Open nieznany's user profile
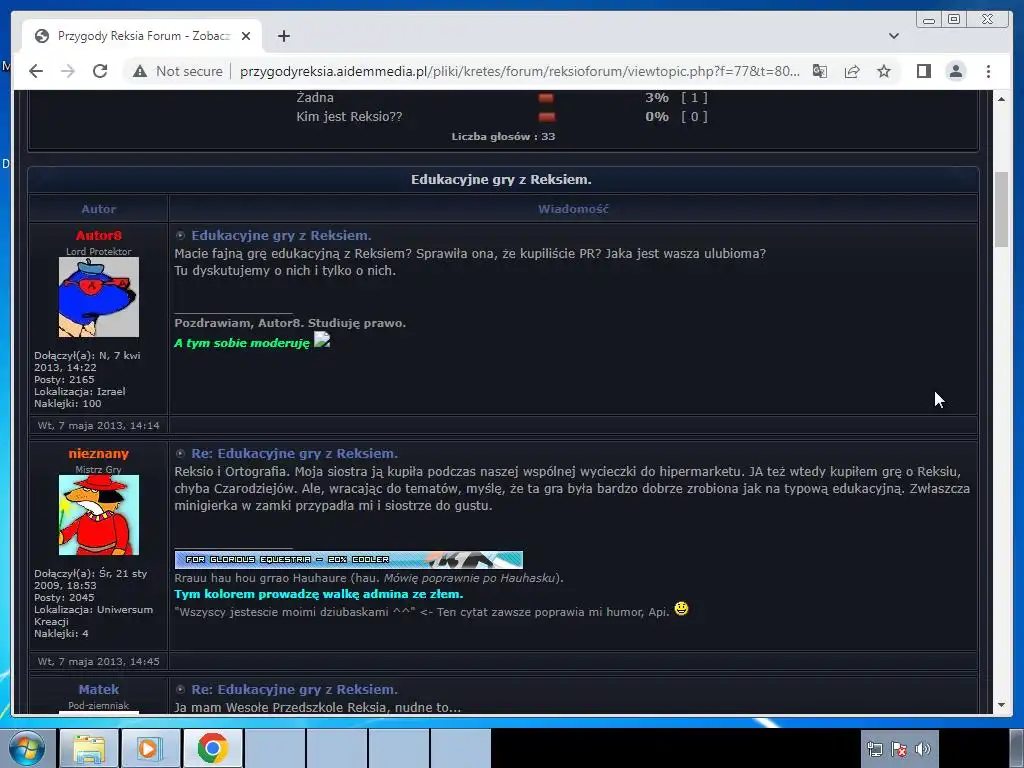This screenshot has width=1024, height=768. (99, 453)
